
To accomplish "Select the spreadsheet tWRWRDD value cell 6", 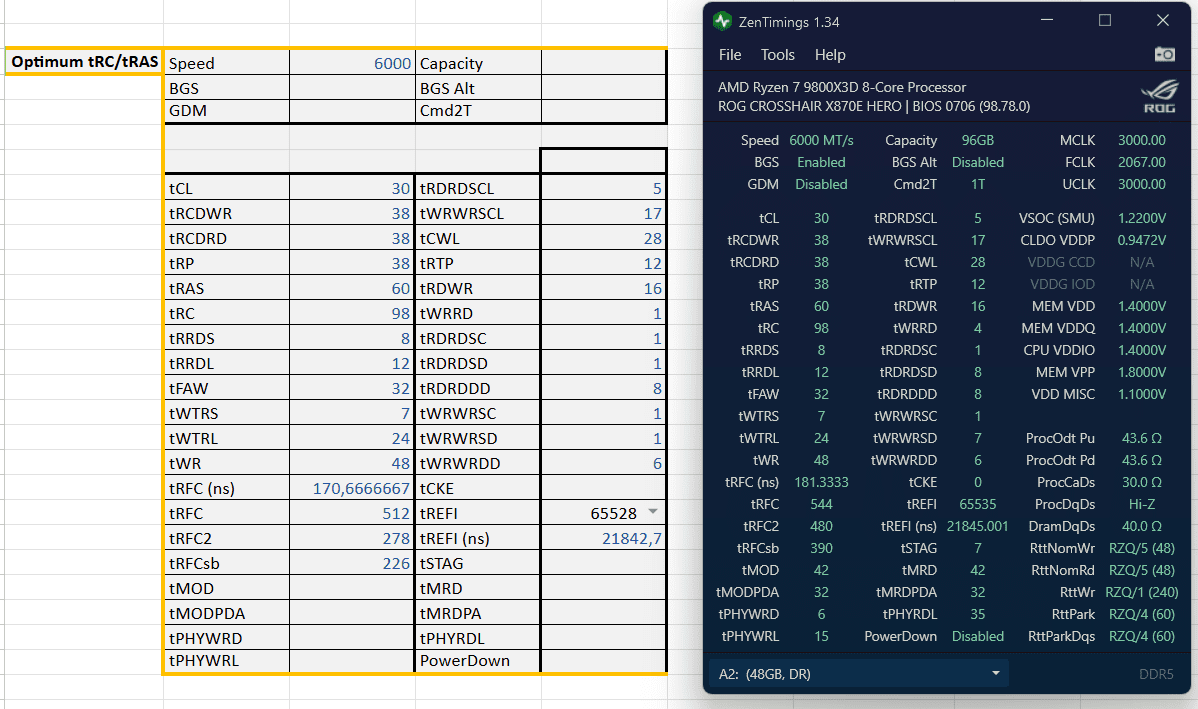I will (x=604, y=463).
